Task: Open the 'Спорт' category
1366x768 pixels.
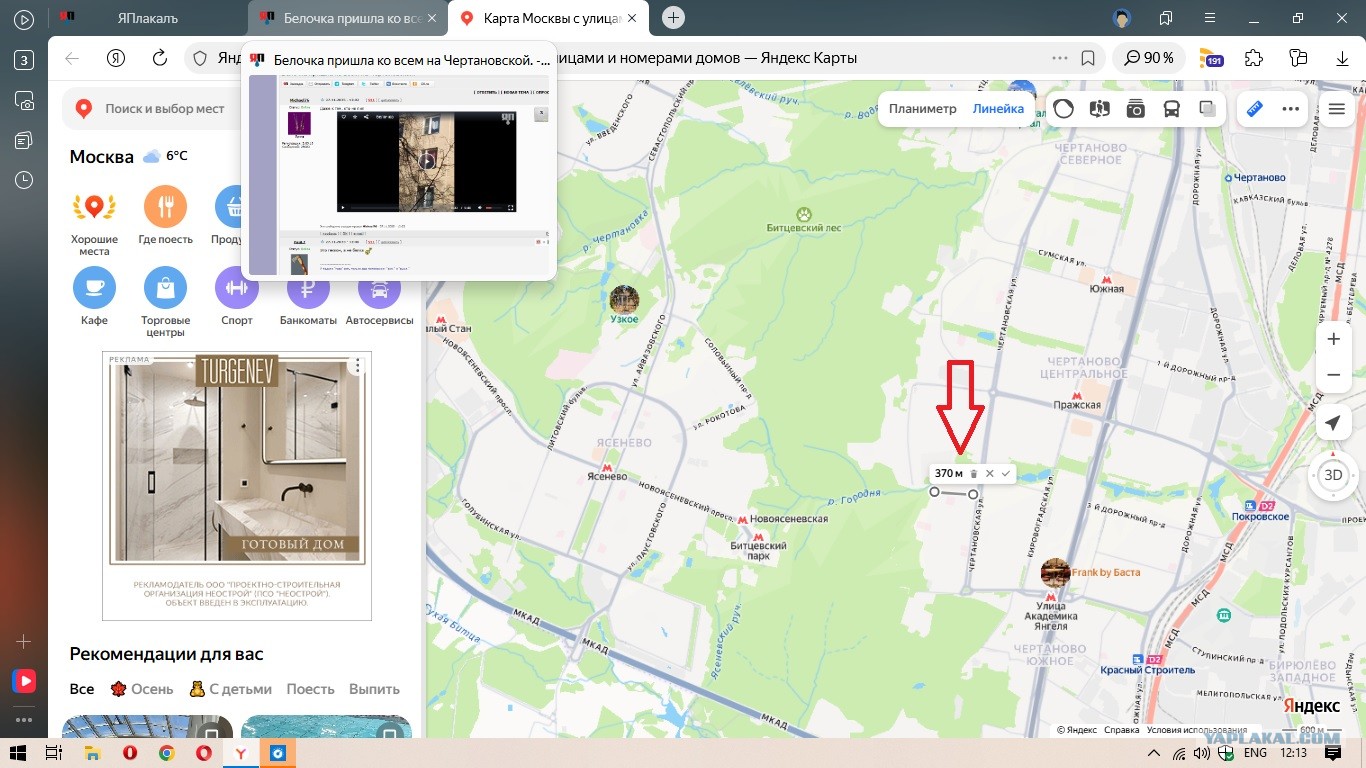Action: click(237, 297)
